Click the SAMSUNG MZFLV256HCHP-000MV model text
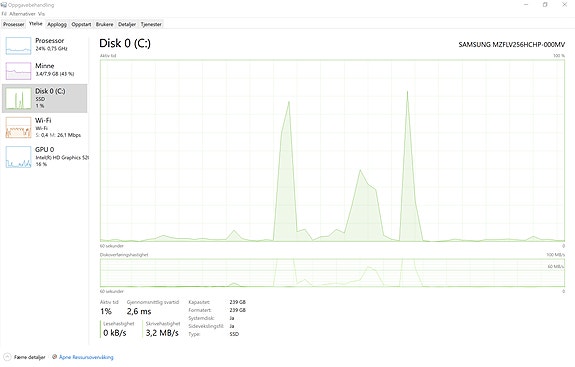The height and width of the screenshot is (367, 575). [512, 44]
